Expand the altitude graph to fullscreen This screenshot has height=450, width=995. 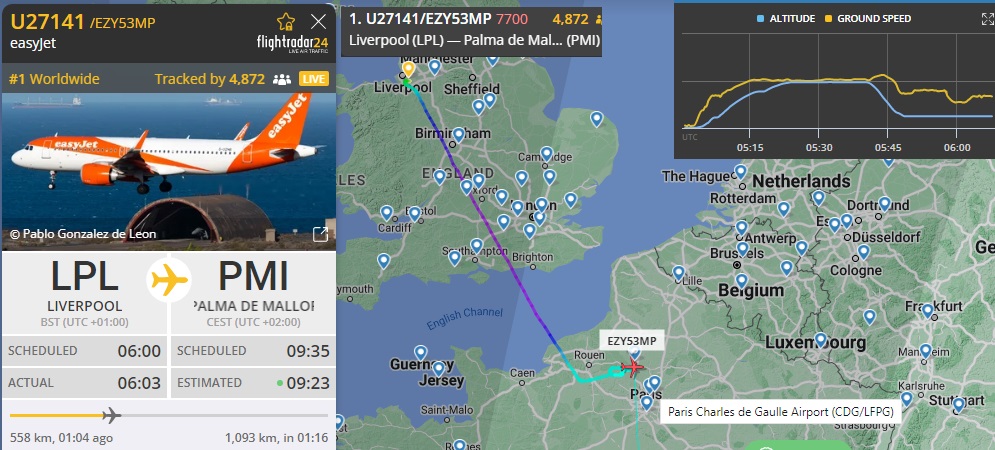pyautogui.click(x=987, y=18)
